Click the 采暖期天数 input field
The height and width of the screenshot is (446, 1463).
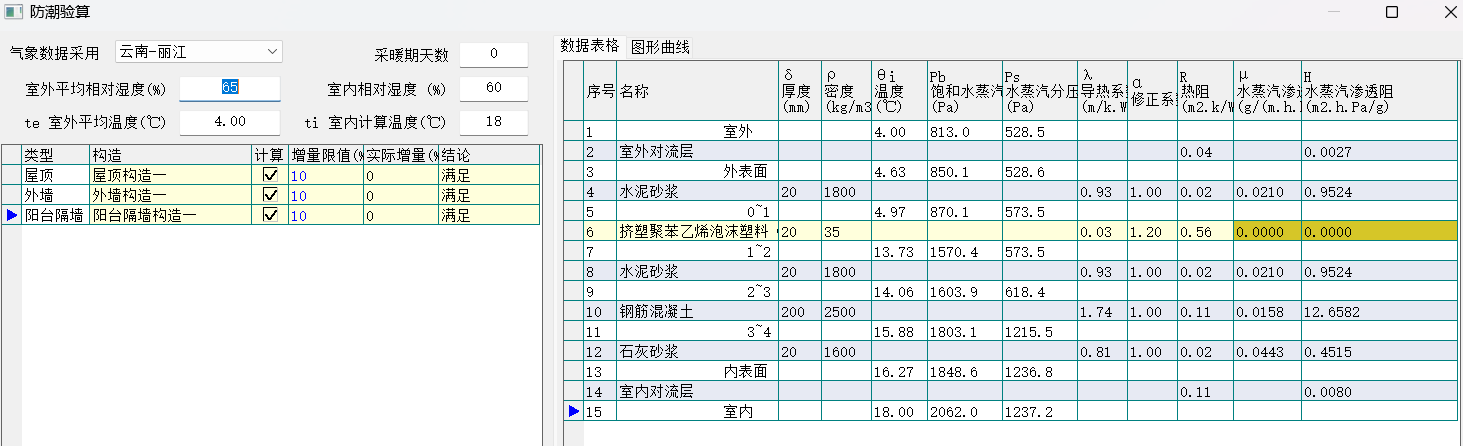493,54
